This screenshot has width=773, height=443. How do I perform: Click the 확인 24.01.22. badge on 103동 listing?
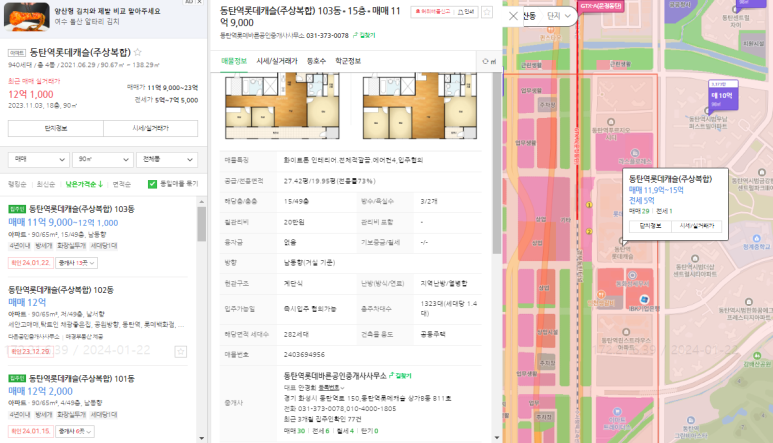tap(30, 263)
